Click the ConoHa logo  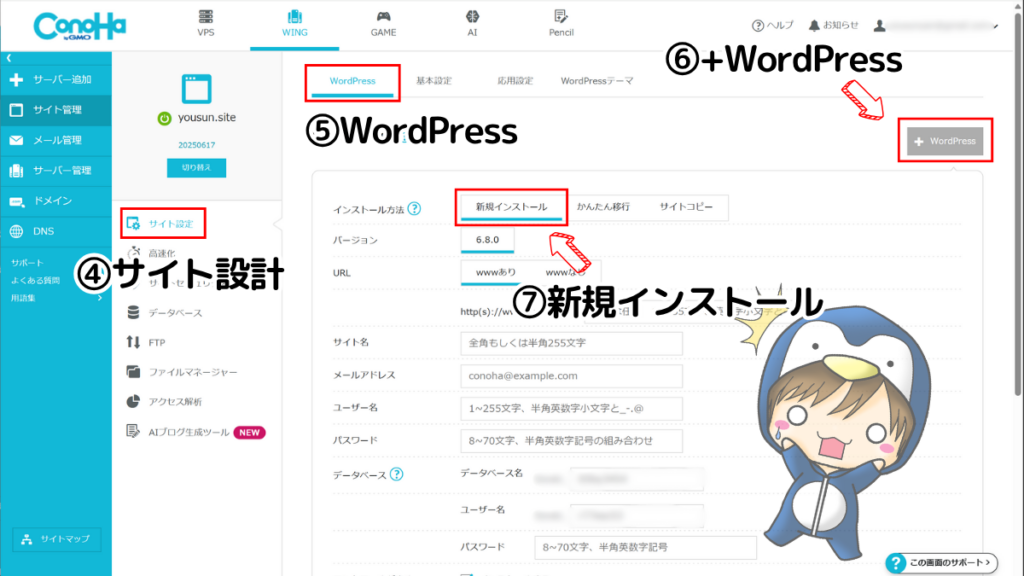click(x=80, y=26)
